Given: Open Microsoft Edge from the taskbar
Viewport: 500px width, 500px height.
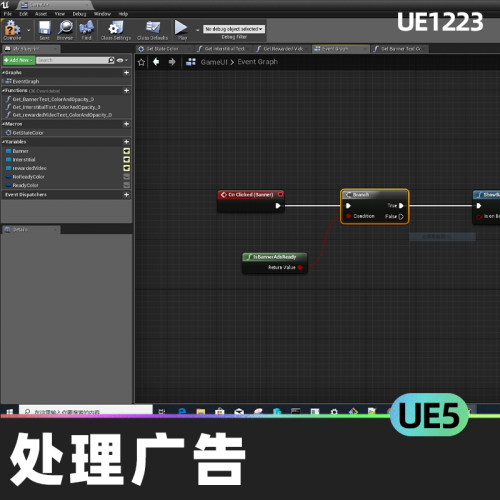Looking at the screenshot, I should [x=182, y=412].
